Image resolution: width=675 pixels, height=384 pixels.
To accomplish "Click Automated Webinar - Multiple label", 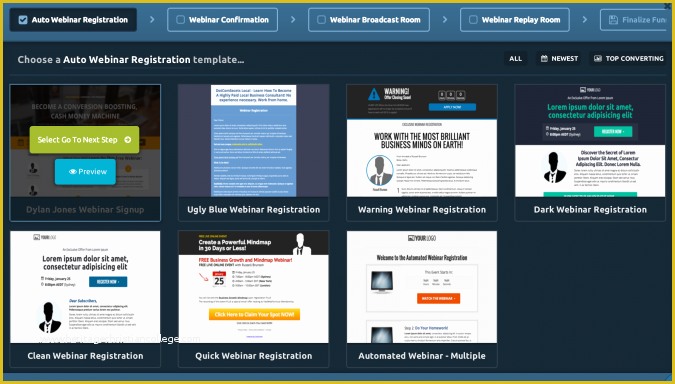I will 422,356.
